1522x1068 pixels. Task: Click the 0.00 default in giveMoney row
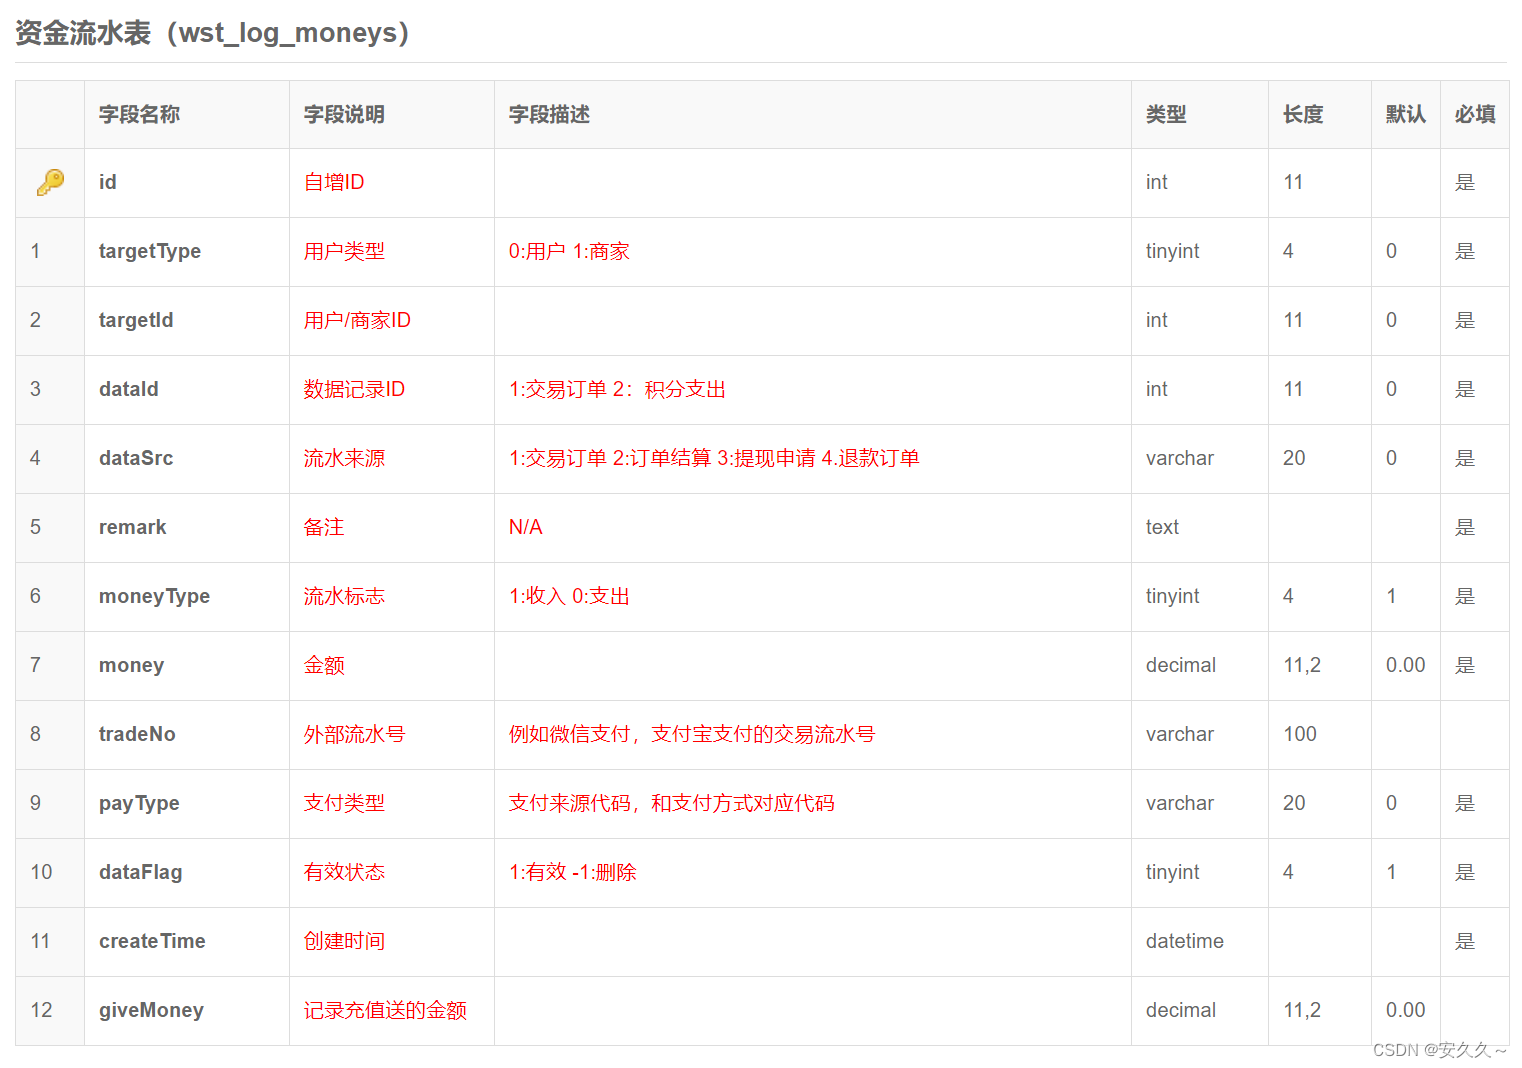[1405, 1010]
